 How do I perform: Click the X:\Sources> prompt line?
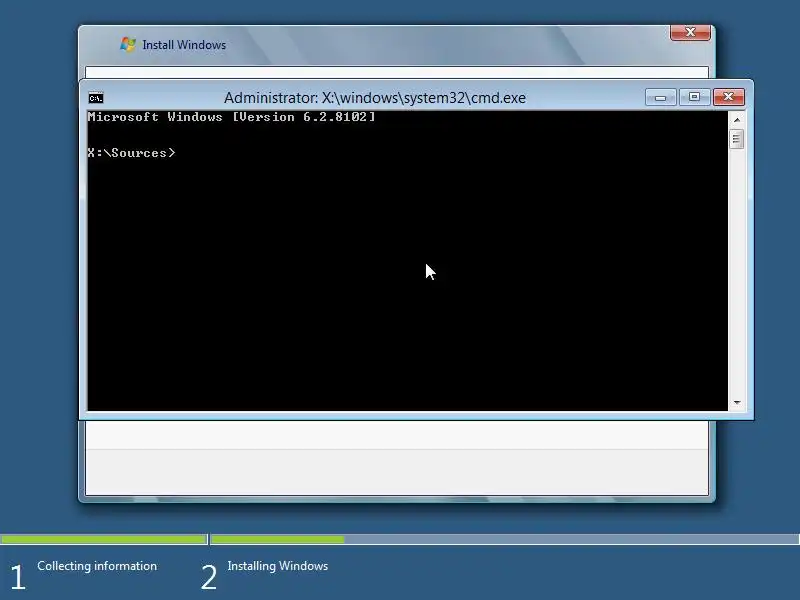(x=132, y=153)
